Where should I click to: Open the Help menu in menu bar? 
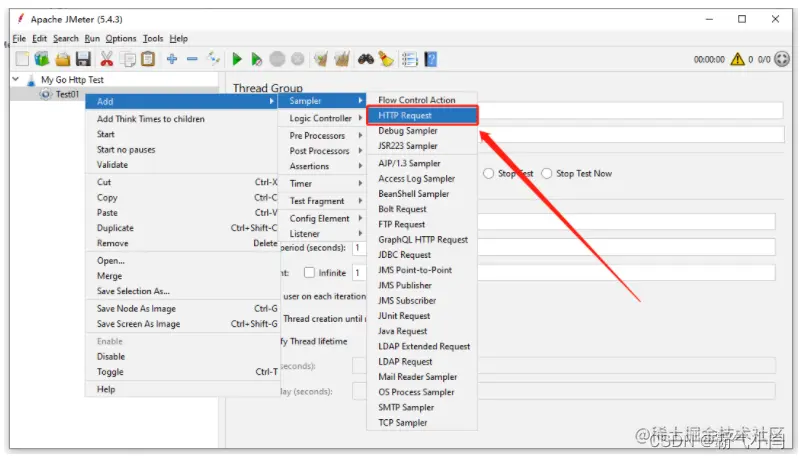[x=179, y=38]
